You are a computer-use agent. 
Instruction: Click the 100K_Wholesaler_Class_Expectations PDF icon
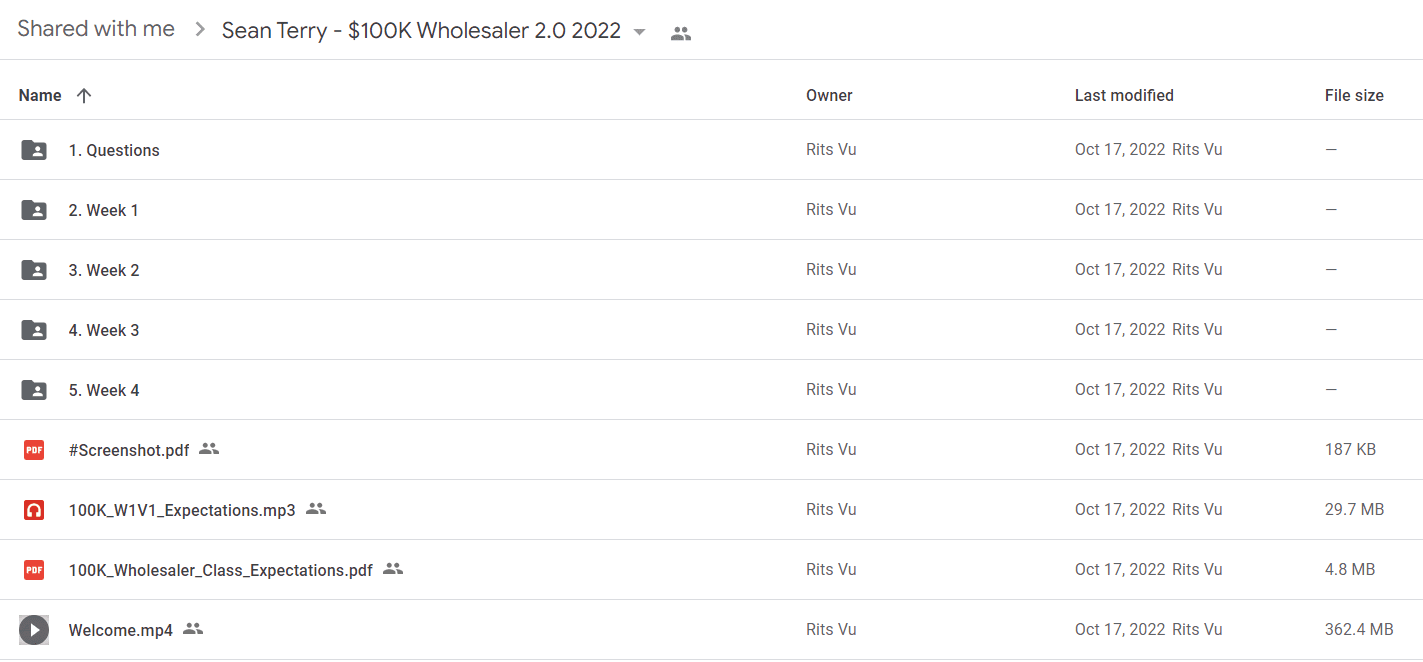coord(34,570)
